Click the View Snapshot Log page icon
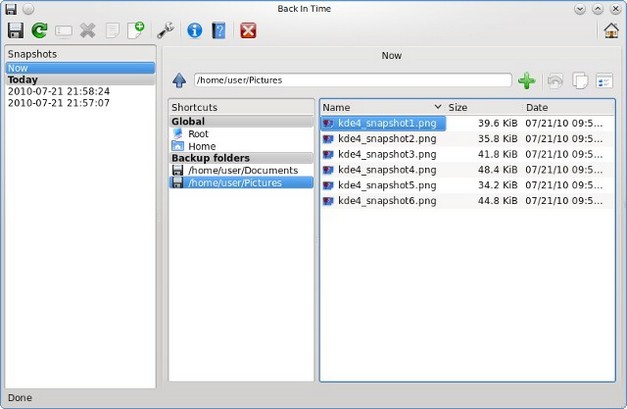 112,31
